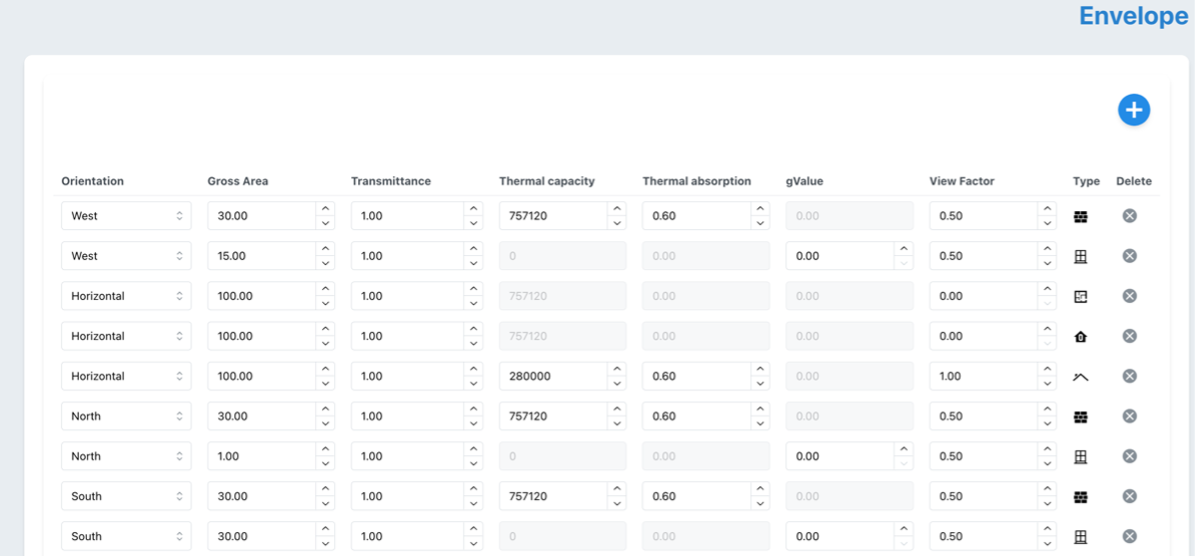Open Orientation dropdown of North 1.00 row

pos(126,456)
